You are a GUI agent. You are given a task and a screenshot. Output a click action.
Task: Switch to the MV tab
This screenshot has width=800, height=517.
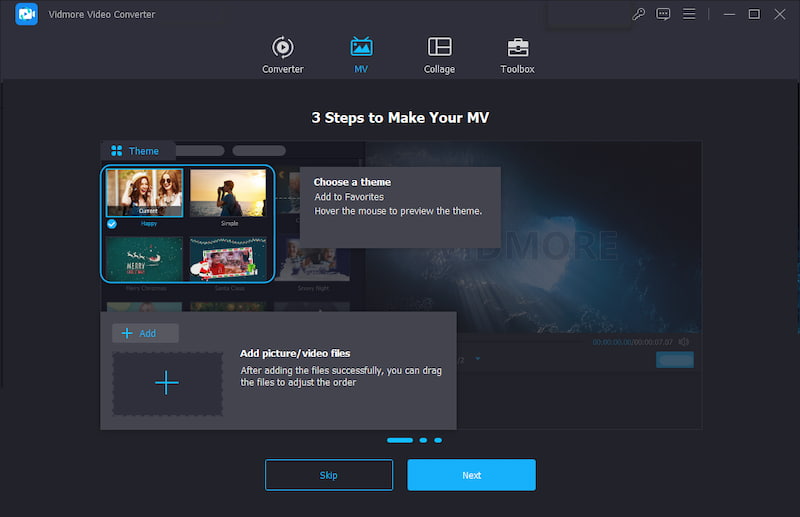(x=361, y=55)
